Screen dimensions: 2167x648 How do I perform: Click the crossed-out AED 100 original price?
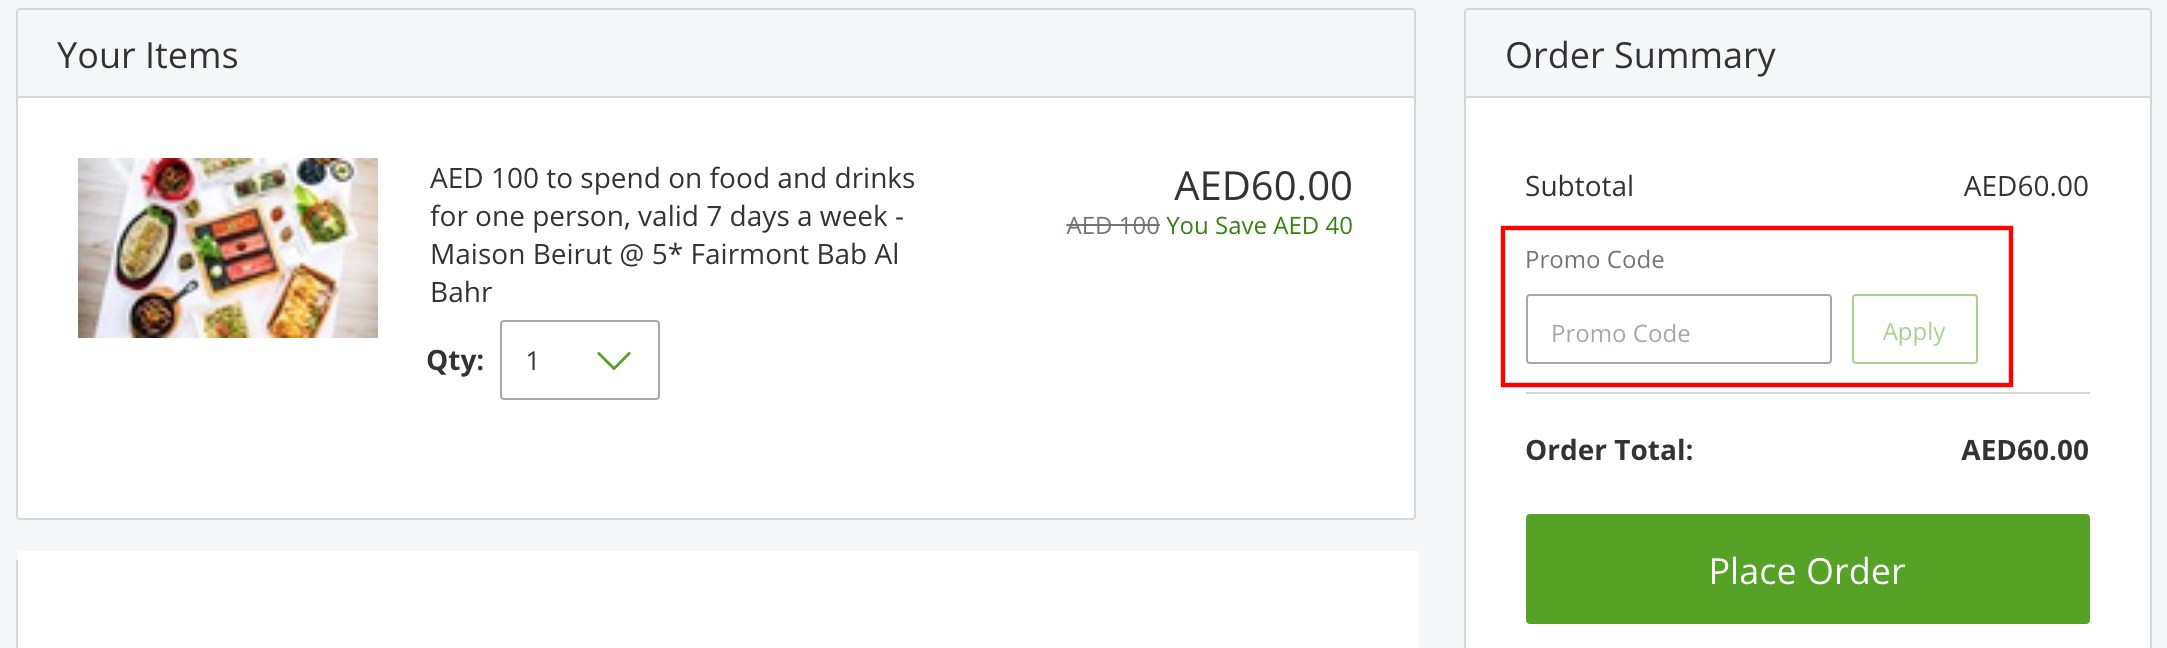[x=1112, y=226]
